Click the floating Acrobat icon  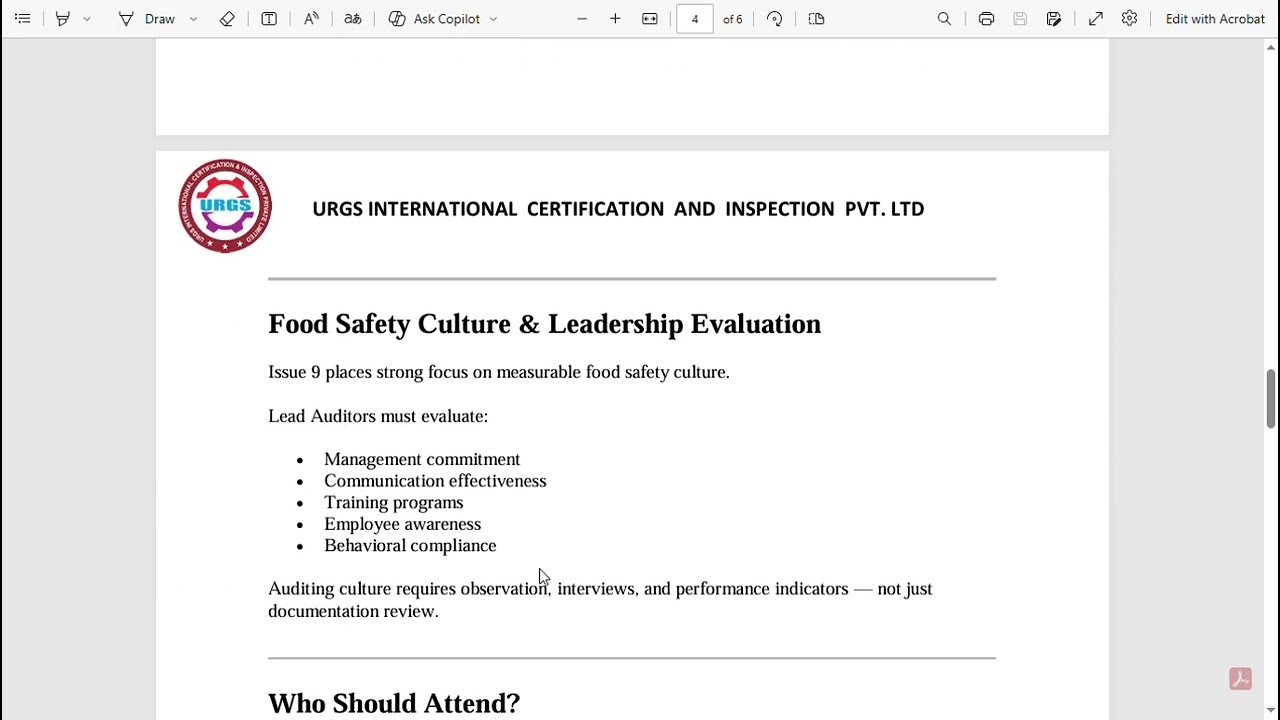point(1240,679)
